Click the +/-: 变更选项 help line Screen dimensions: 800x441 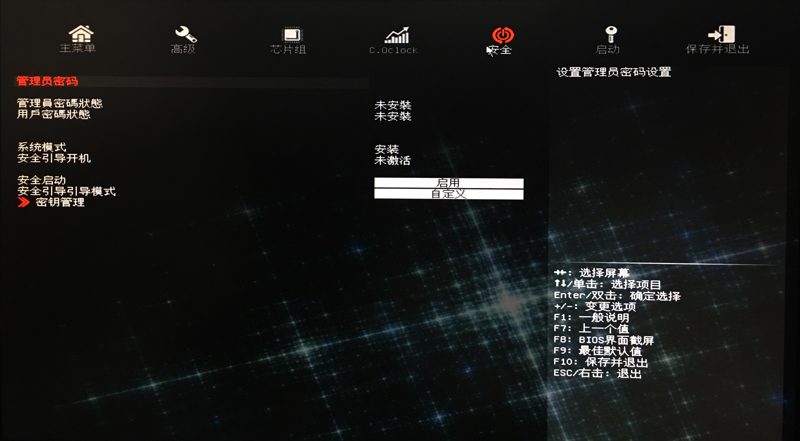coord(595,307)
